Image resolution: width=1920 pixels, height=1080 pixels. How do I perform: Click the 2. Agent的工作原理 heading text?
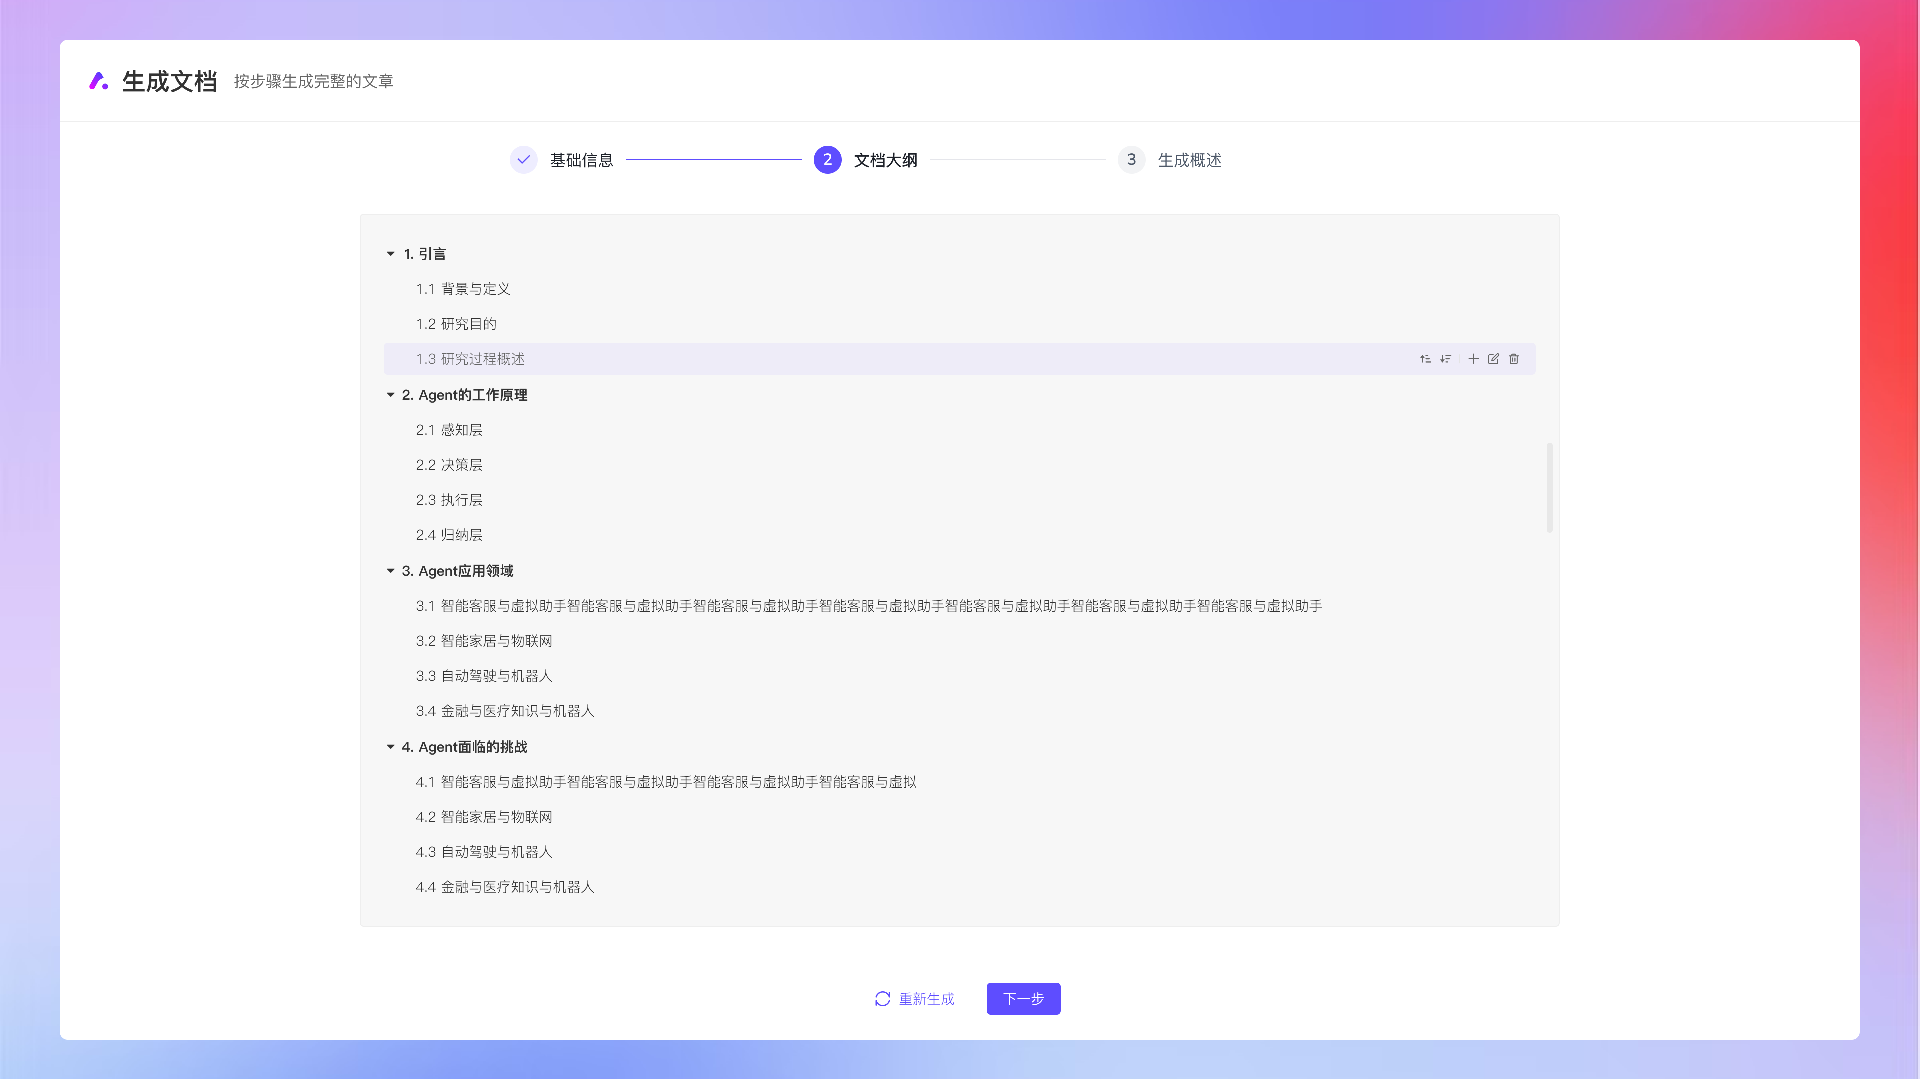pyautogui.click(x=464, y=395)
